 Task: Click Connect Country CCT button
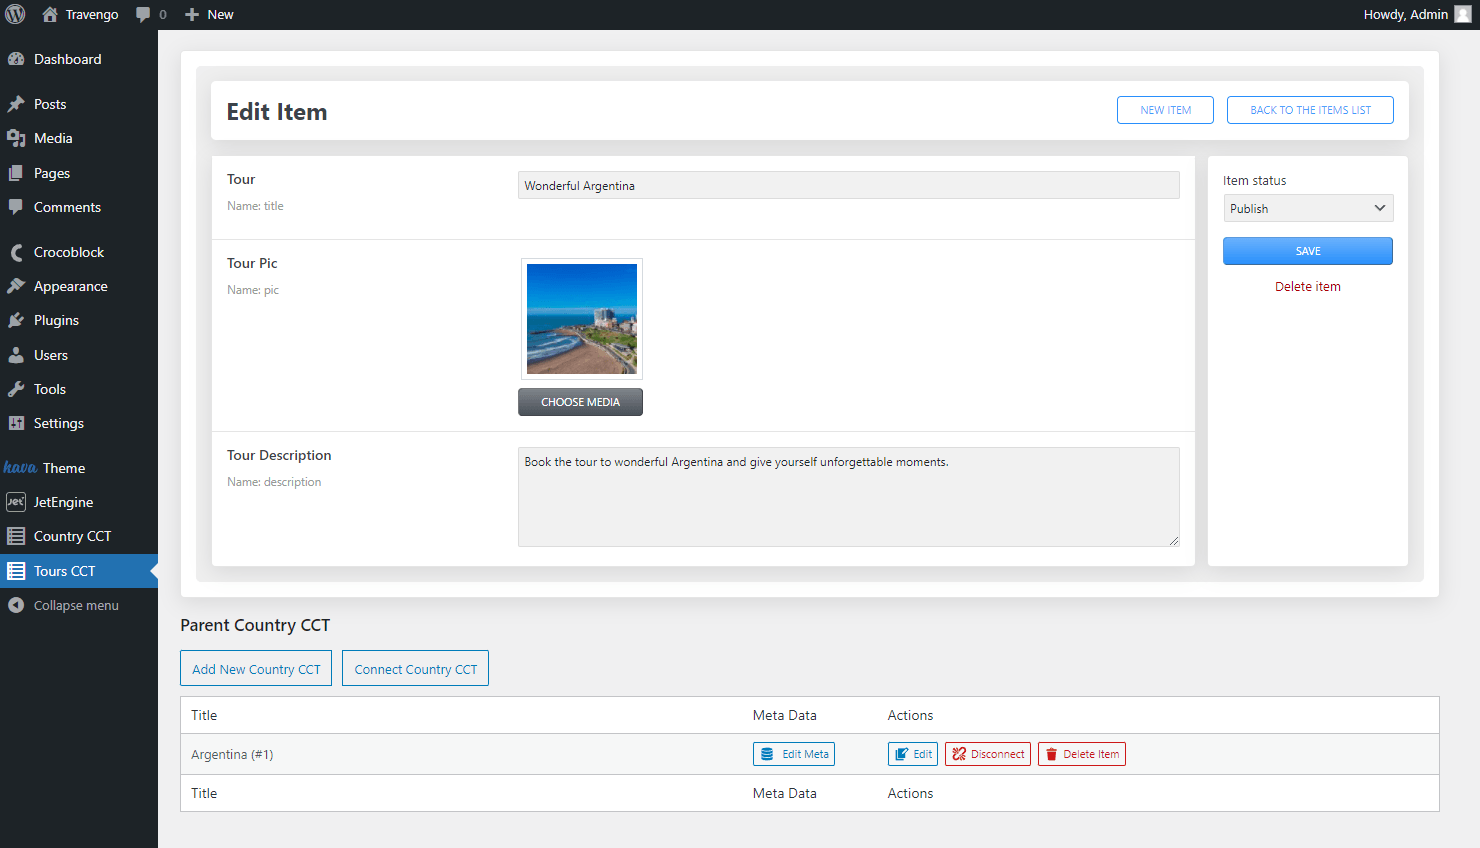(416, 669)
